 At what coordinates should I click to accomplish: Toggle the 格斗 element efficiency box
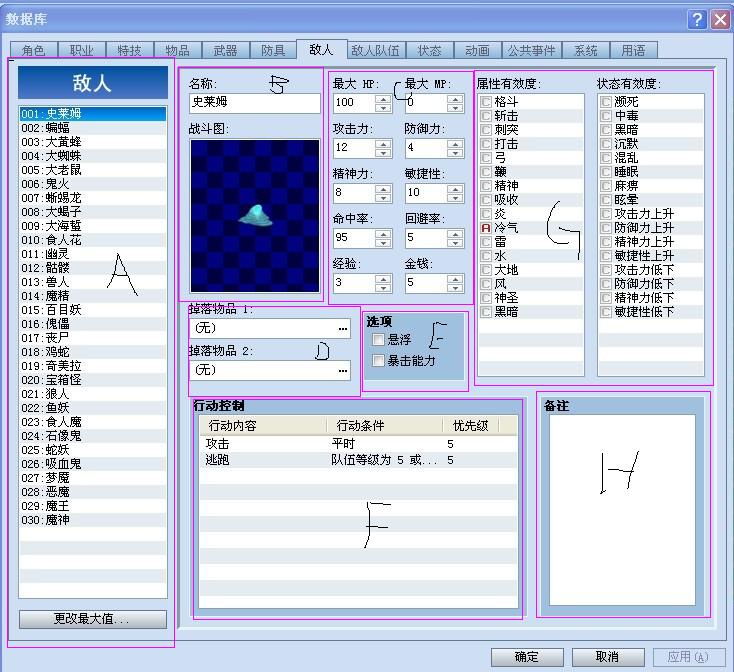486,102
